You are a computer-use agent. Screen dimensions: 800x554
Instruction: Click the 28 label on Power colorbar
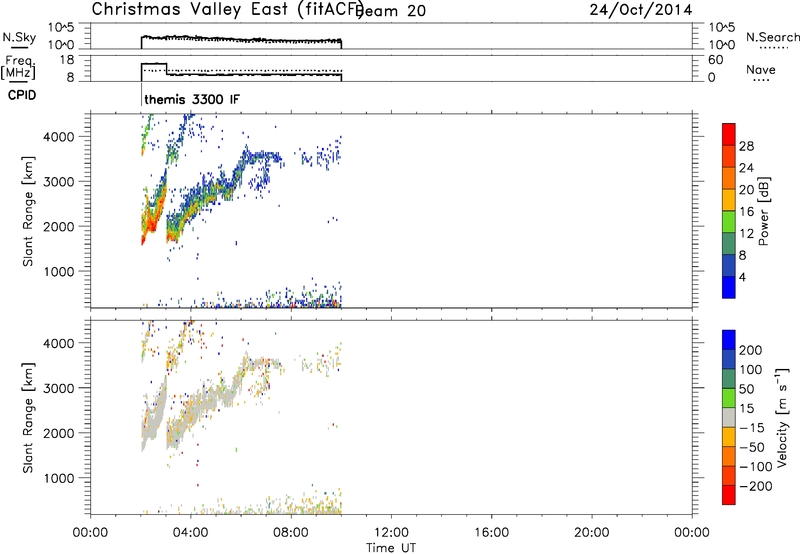click(x=746, y=146)
